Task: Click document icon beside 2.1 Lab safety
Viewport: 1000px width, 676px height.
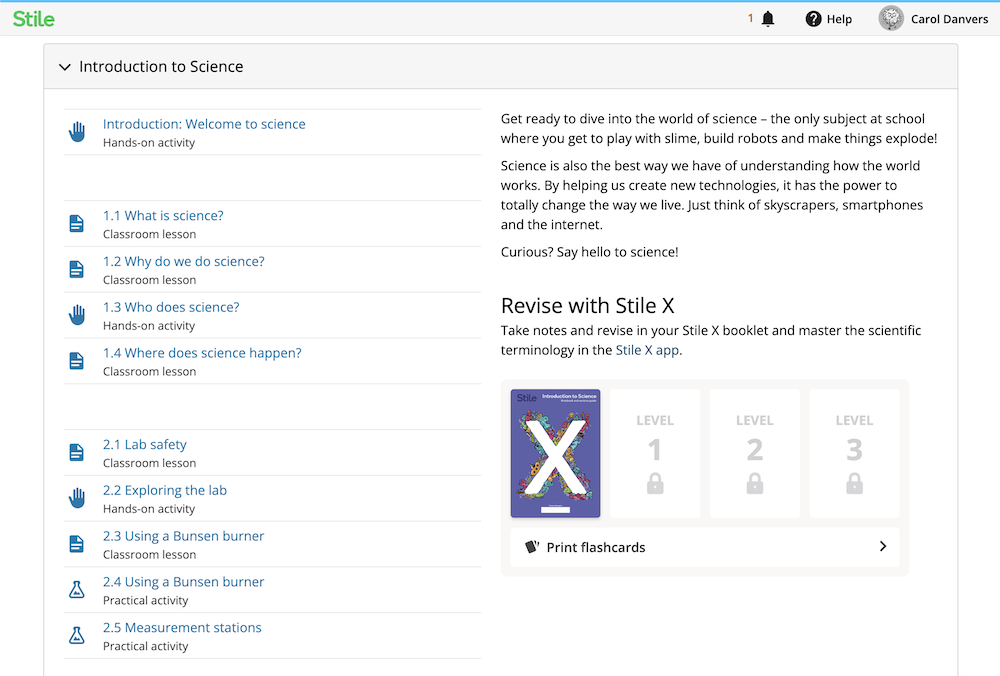Action: [x=77, y=453]
